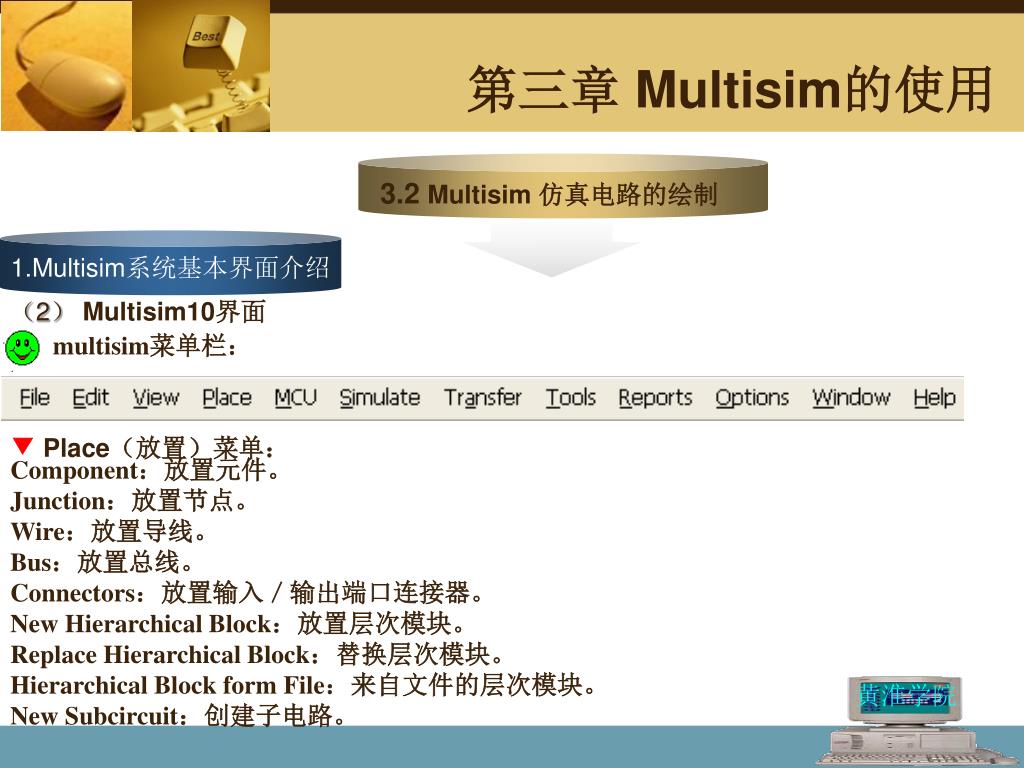Click the 1.Multisim系统基本界面介绍 blue banner
Screen dimensions: 1024x768
170,263
